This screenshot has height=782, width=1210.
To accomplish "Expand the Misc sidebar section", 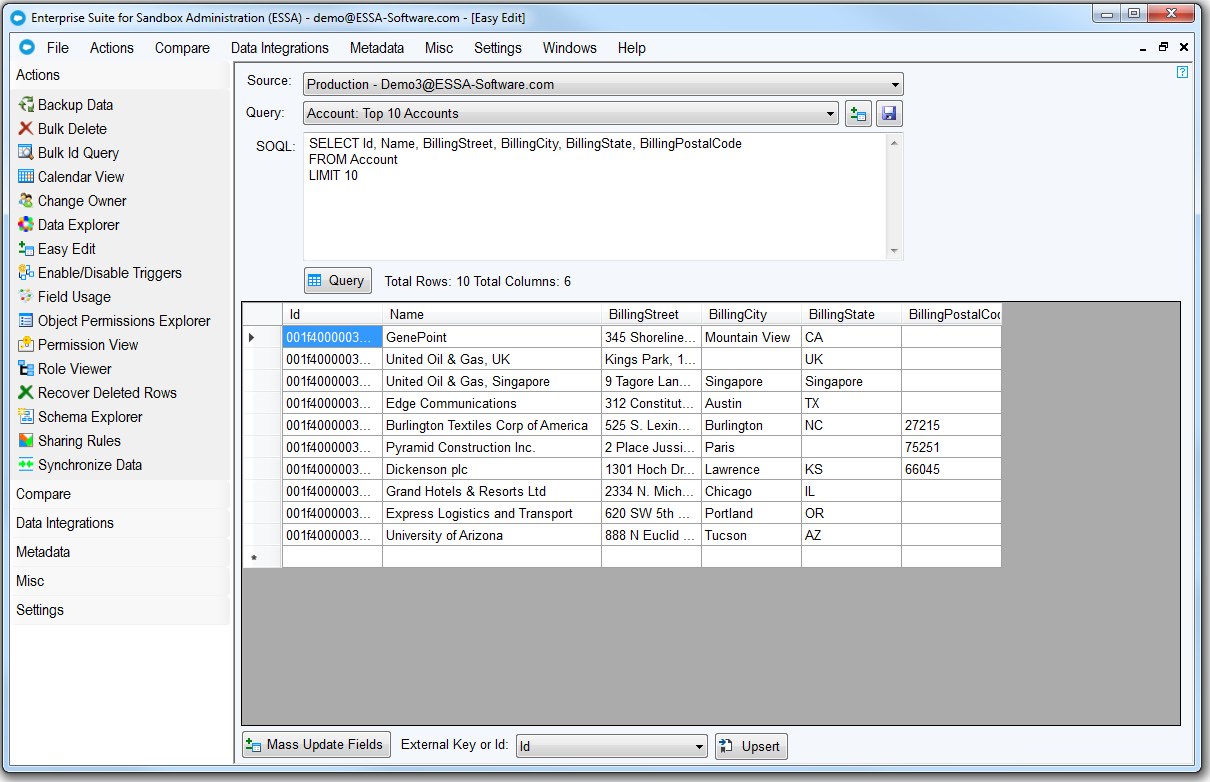I will [x=120, y=581].
